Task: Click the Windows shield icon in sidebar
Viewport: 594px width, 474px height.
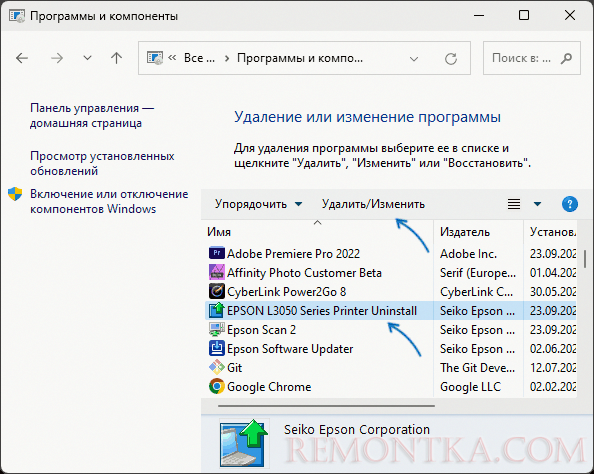Action: (x=15, y=194)
